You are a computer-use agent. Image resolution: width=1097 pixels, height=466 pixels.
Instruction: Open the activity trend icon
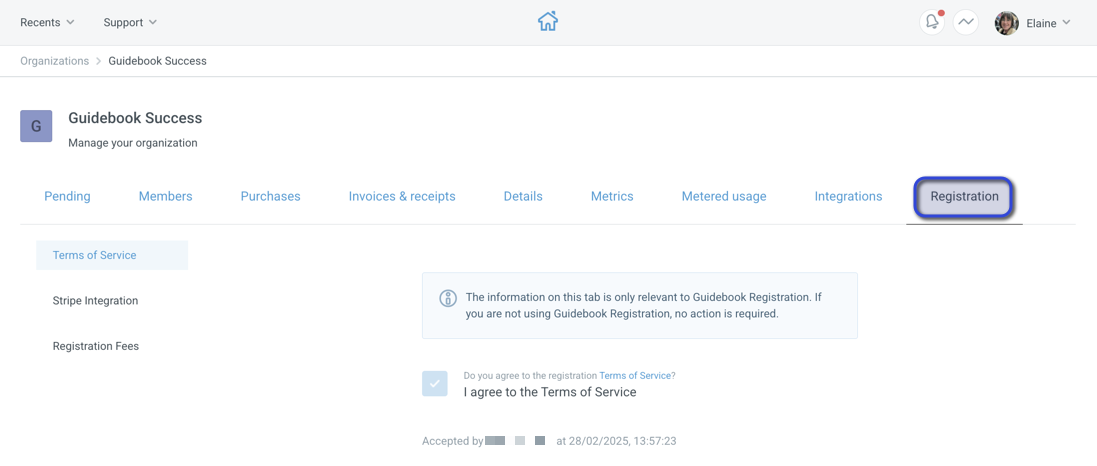click(965, 22)
